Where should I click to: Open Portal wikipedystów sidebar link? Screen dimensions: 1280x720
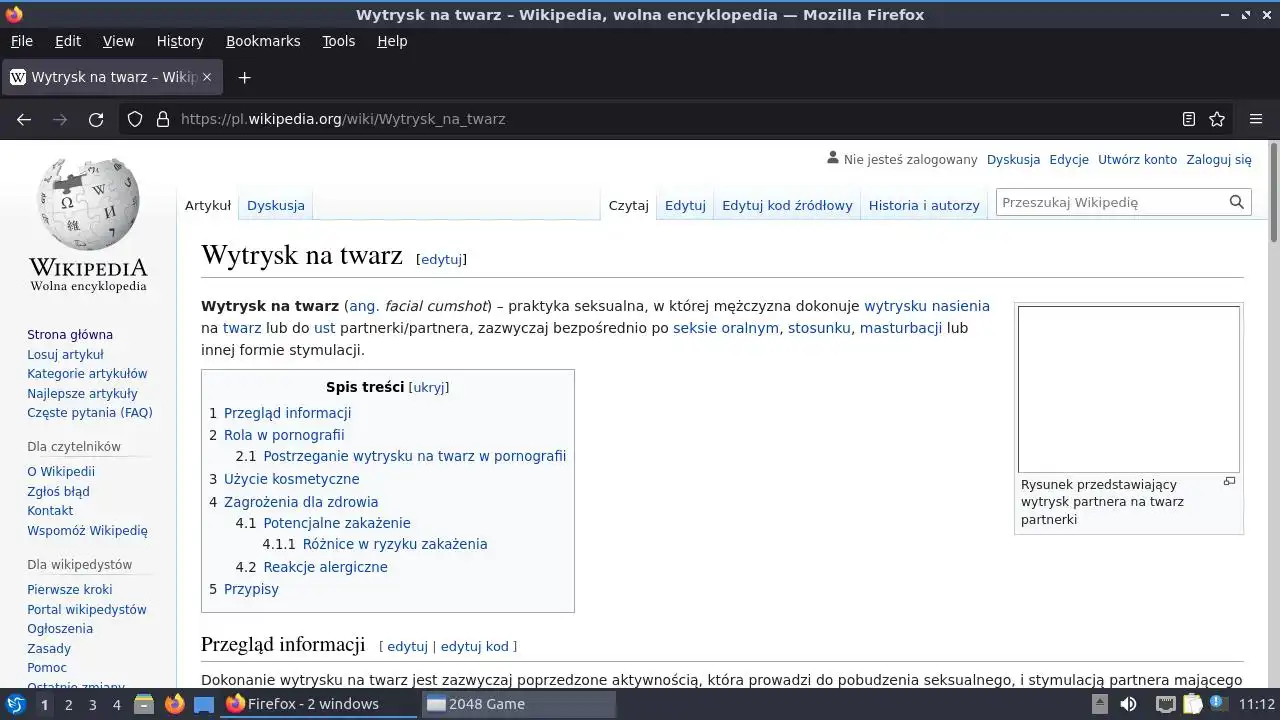(x=87, y=609)
